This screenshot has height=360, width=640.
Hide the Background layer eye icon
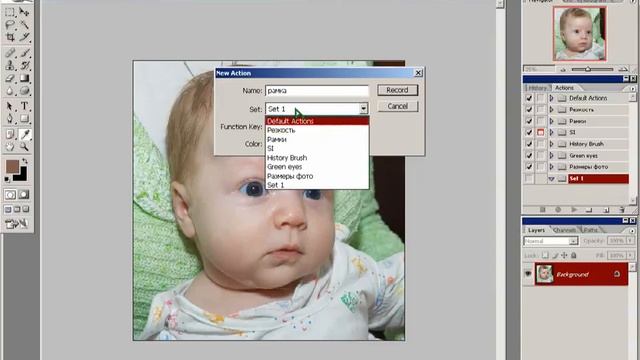528,274
